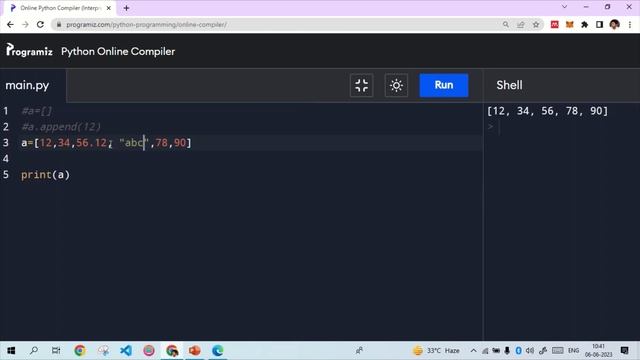Expand the hidden system tray icons
The height and width of the screenshot is (360, 640).
(473, 350)
